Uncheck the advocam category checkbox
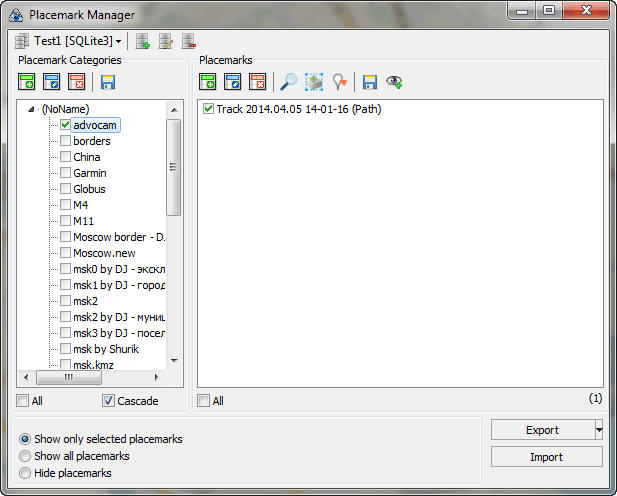 tap(65, 125)
